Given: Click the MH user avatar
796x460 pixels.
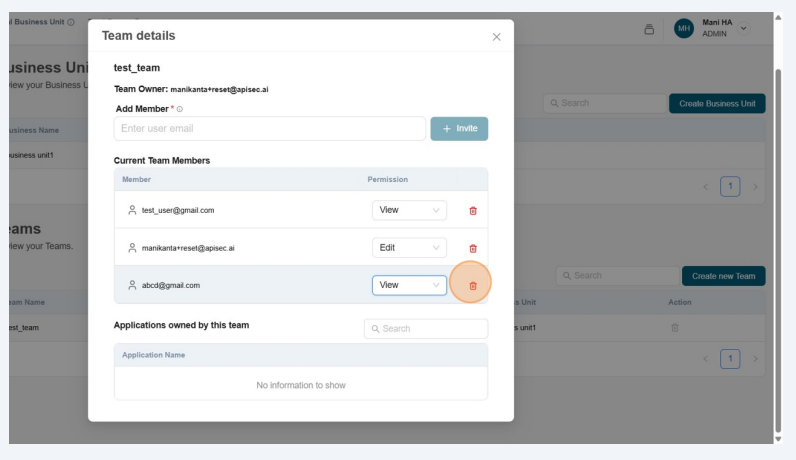Looking at the screenshot, I should coord(684,28).
